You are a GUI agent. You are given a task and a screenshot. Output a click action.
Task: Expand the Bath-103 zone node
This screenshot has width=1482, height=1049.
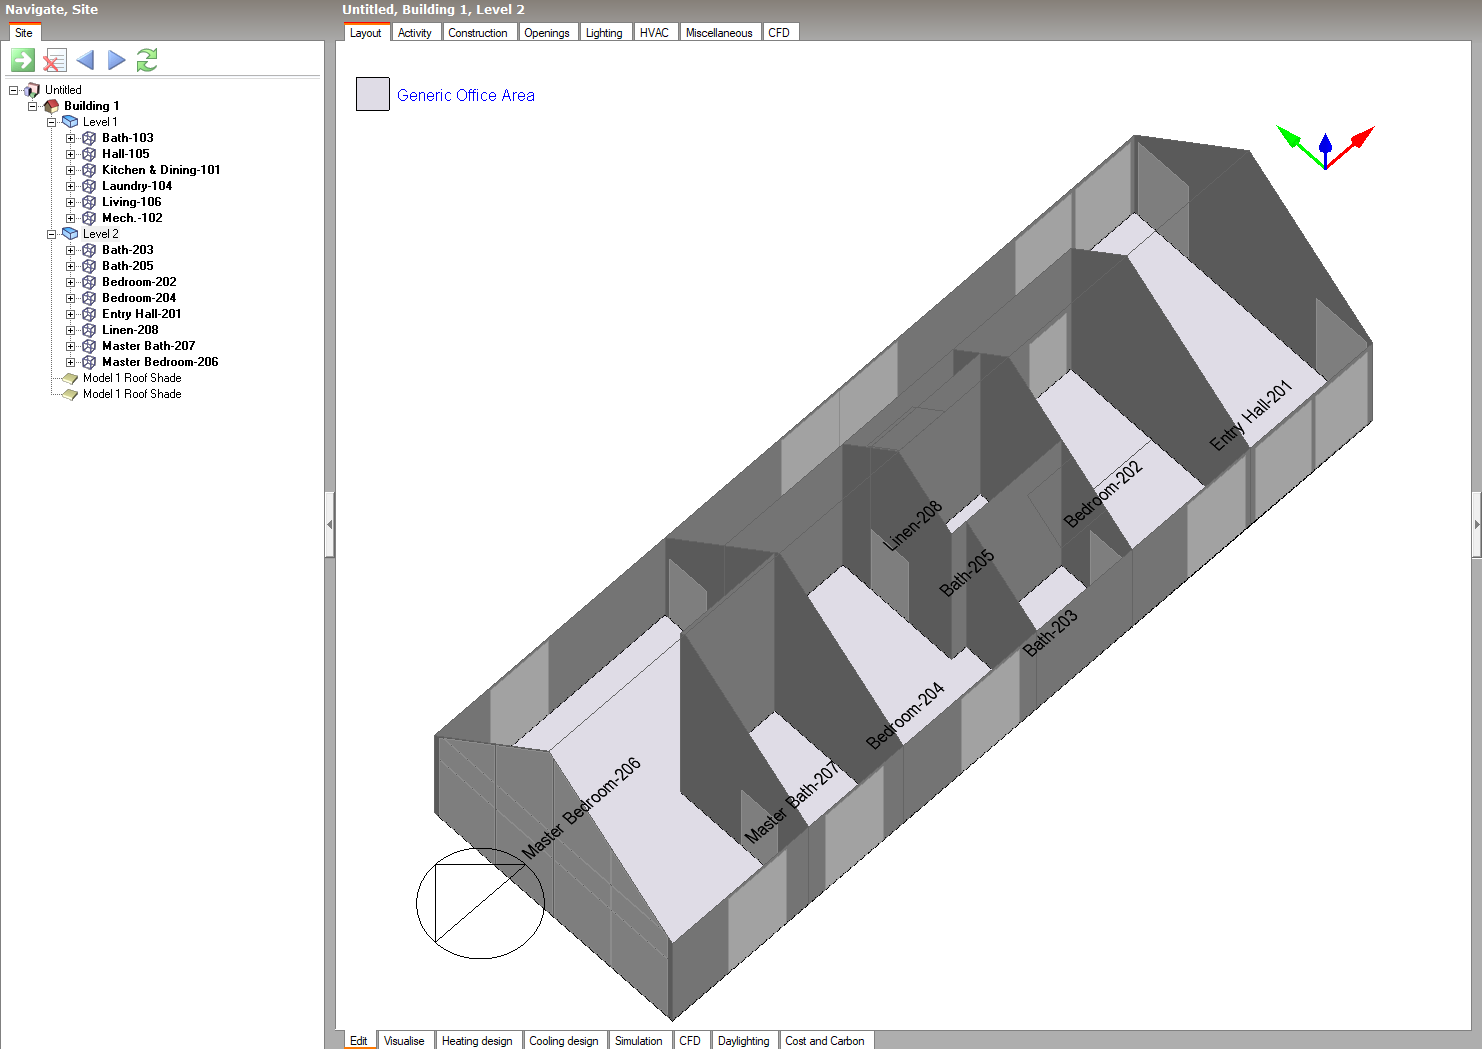click(71, 138)
